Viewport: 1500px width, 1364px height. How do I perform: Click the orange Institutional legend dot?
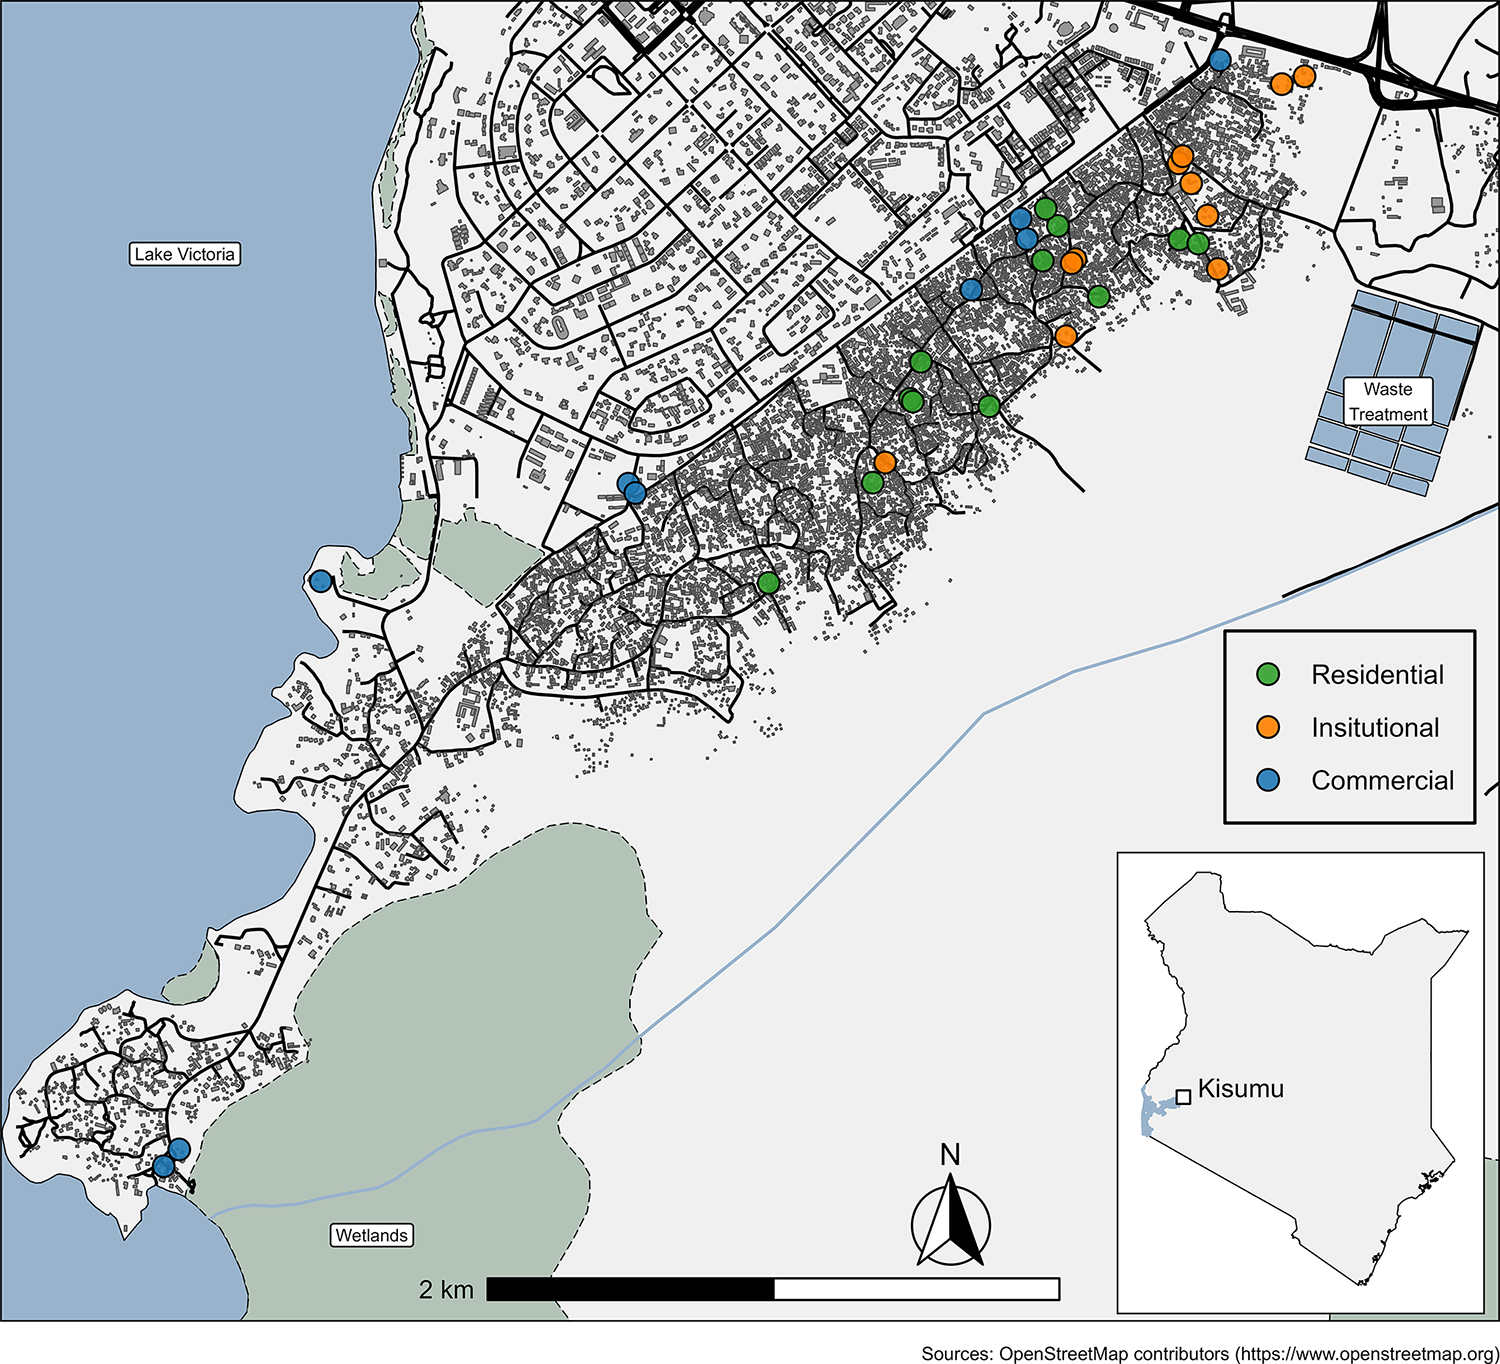1268,727
